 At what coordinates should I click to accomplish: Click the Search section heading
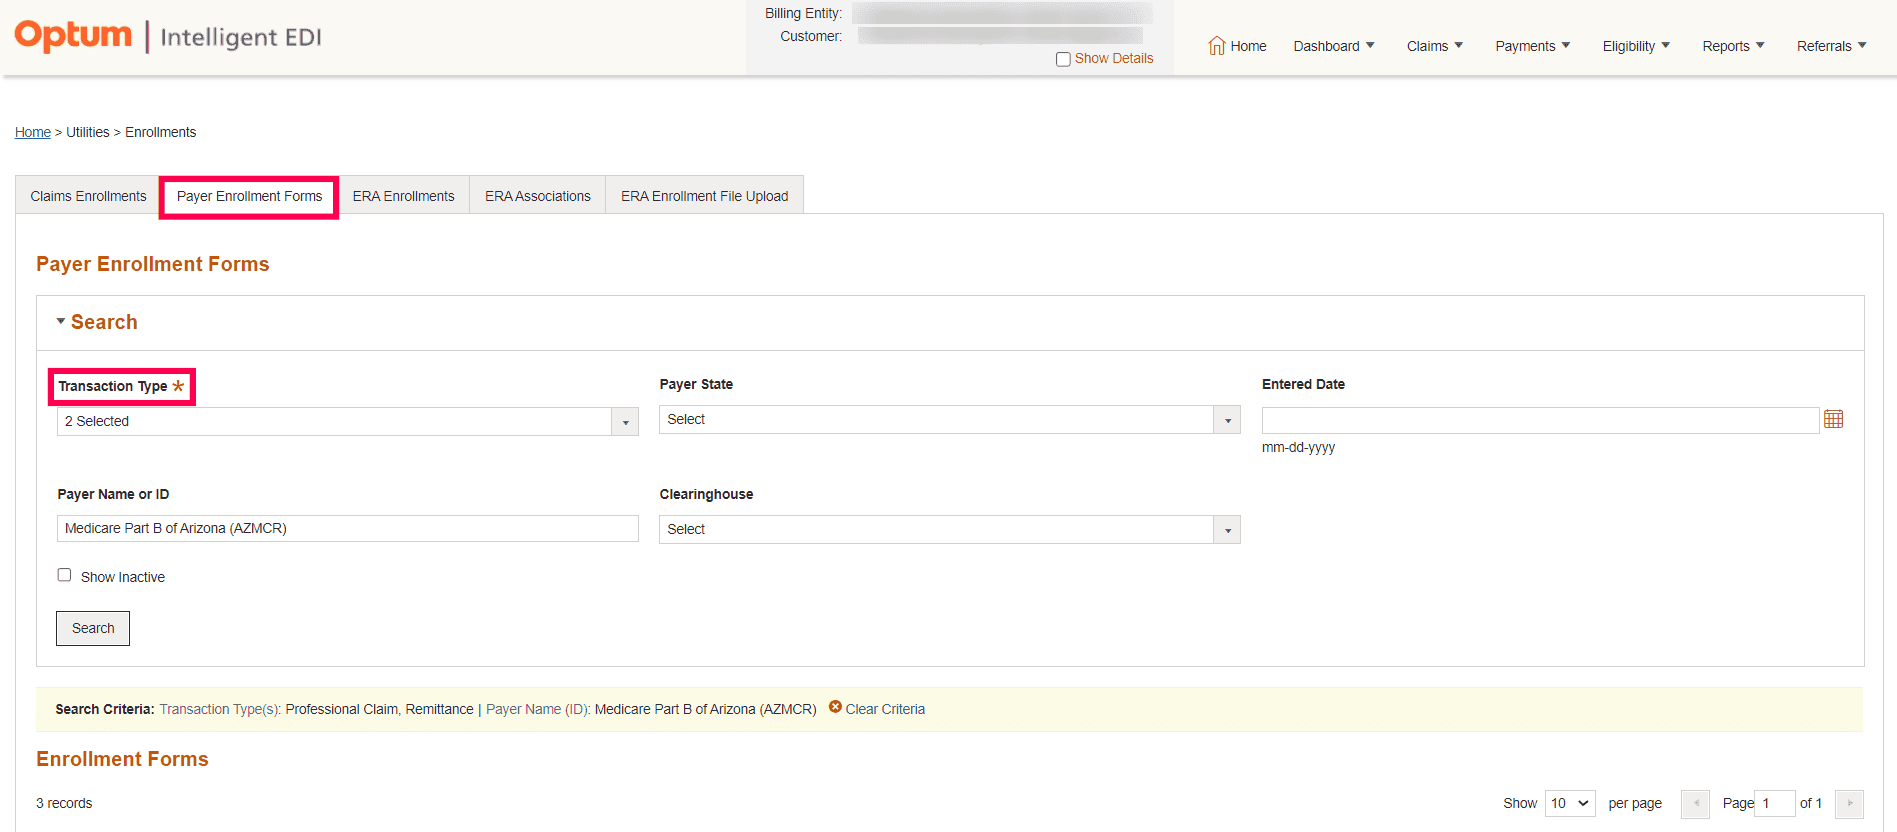tap(104, 322)
